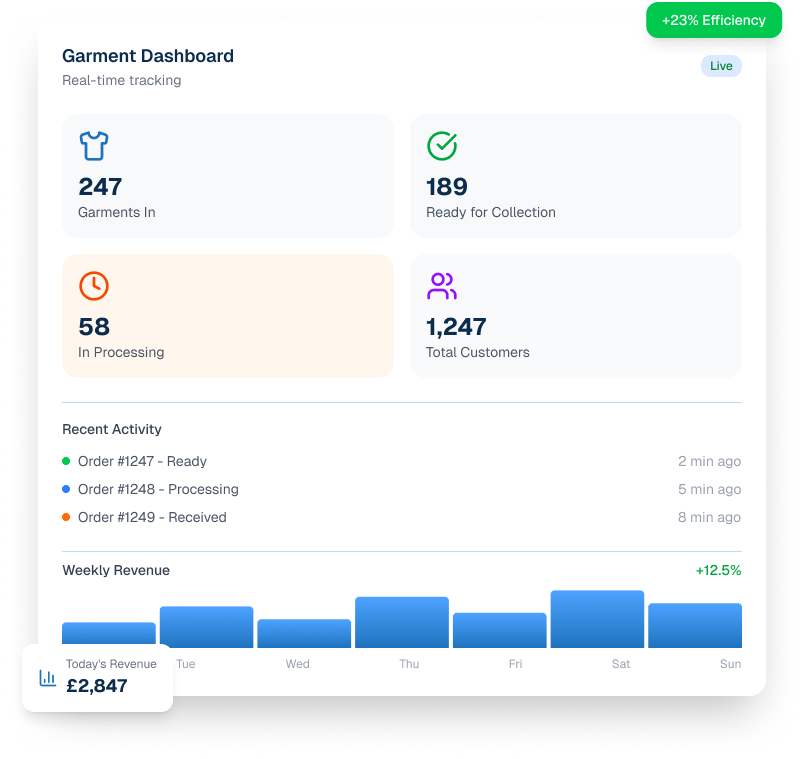Click the t-shirt Garments In icon
Screen dimensions: 804x759
pos(94,146)
